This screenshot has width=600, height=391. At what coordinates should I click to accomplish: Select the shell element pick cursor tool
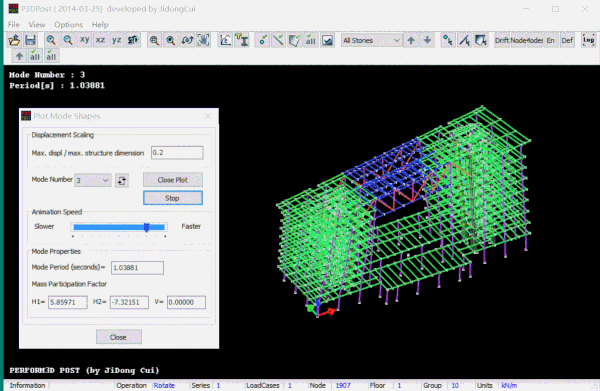(x=481, y=40)
